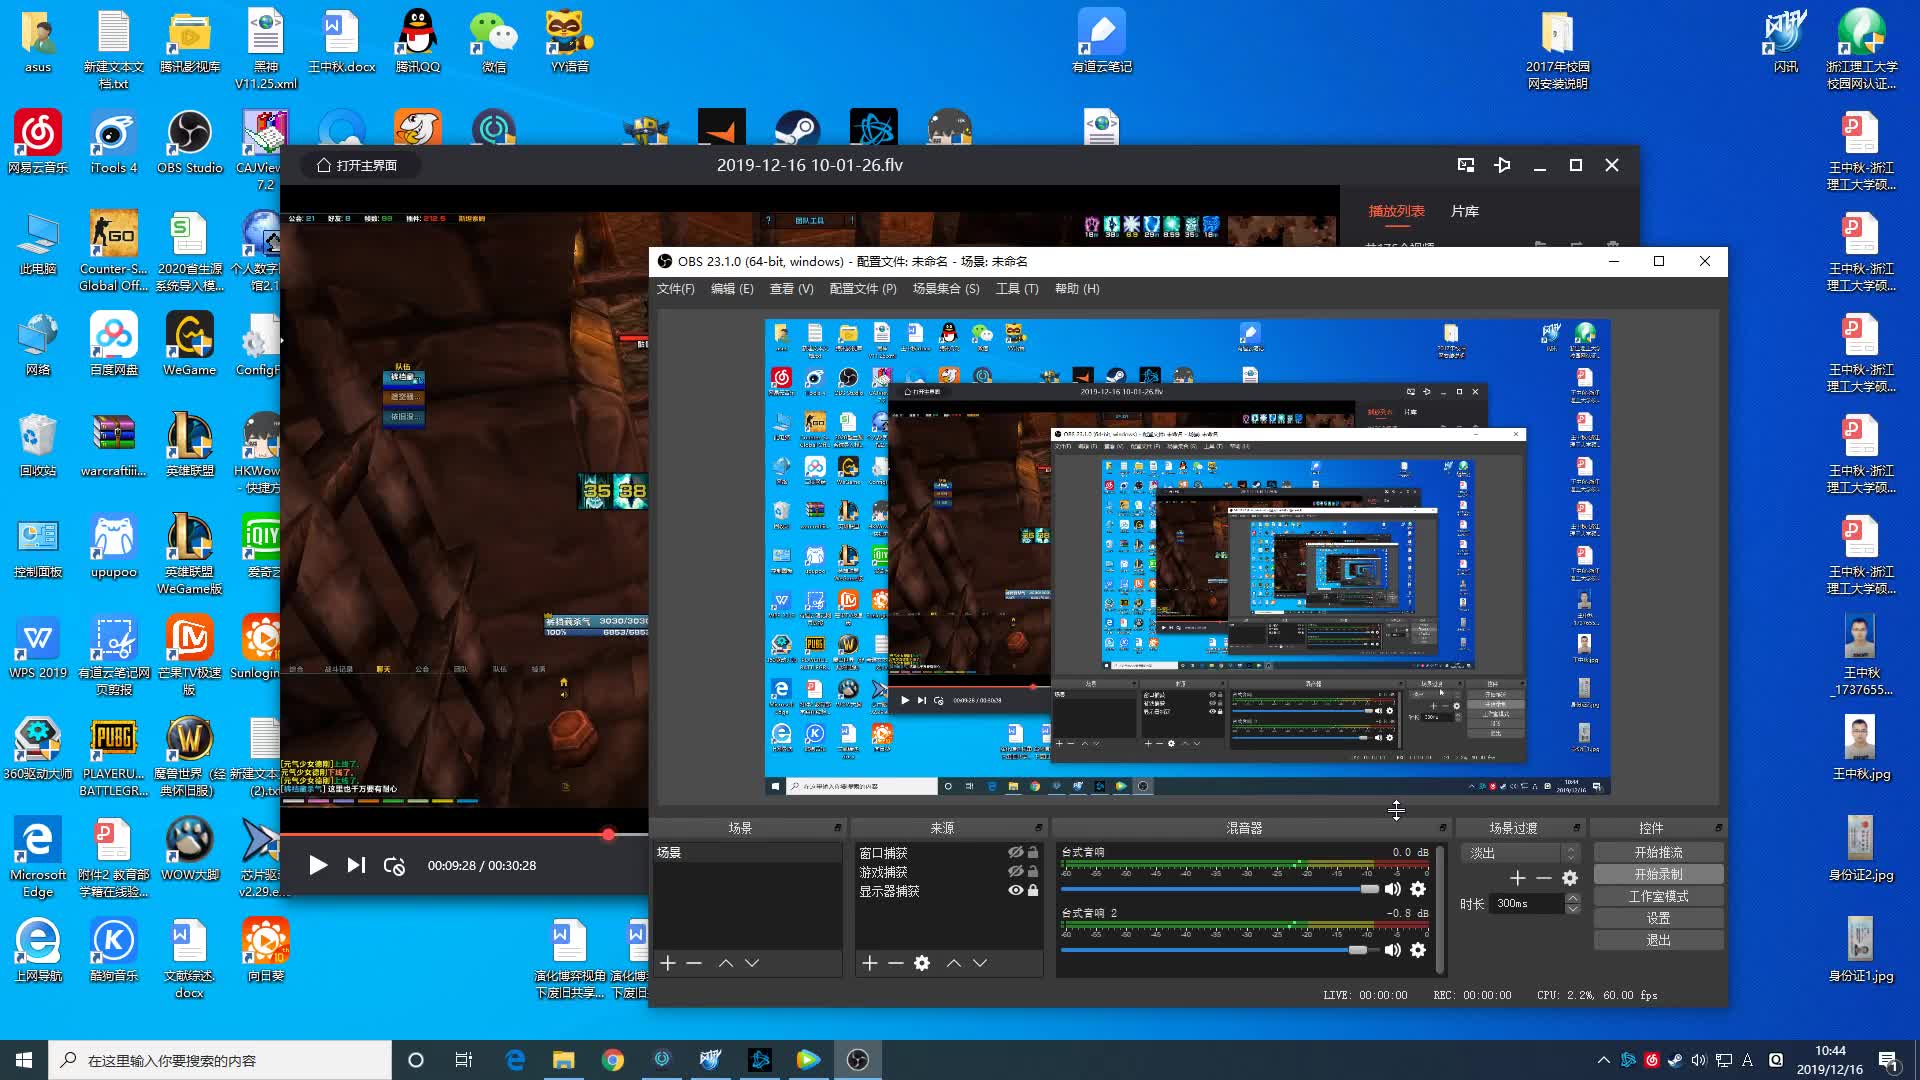Open transition properties gear icon
The image size is (1920, 1080).
(1570, 878)
